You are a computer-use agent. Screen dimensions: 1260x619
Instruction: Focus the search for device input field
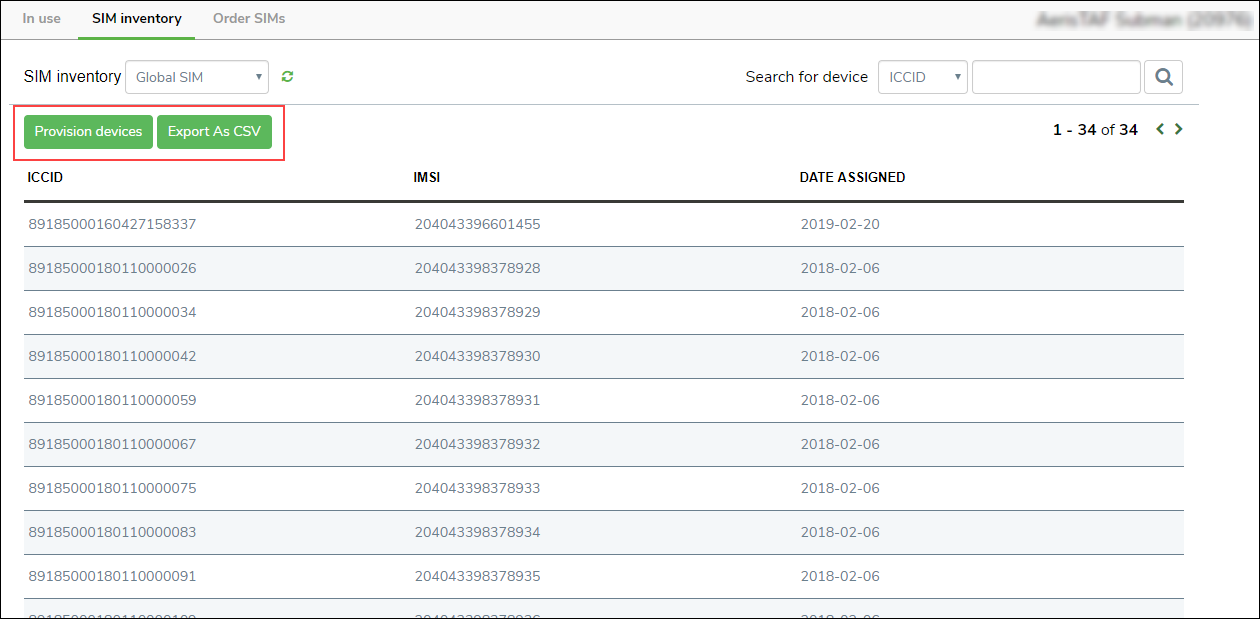pyautogui.click(x=1056, y=77)
